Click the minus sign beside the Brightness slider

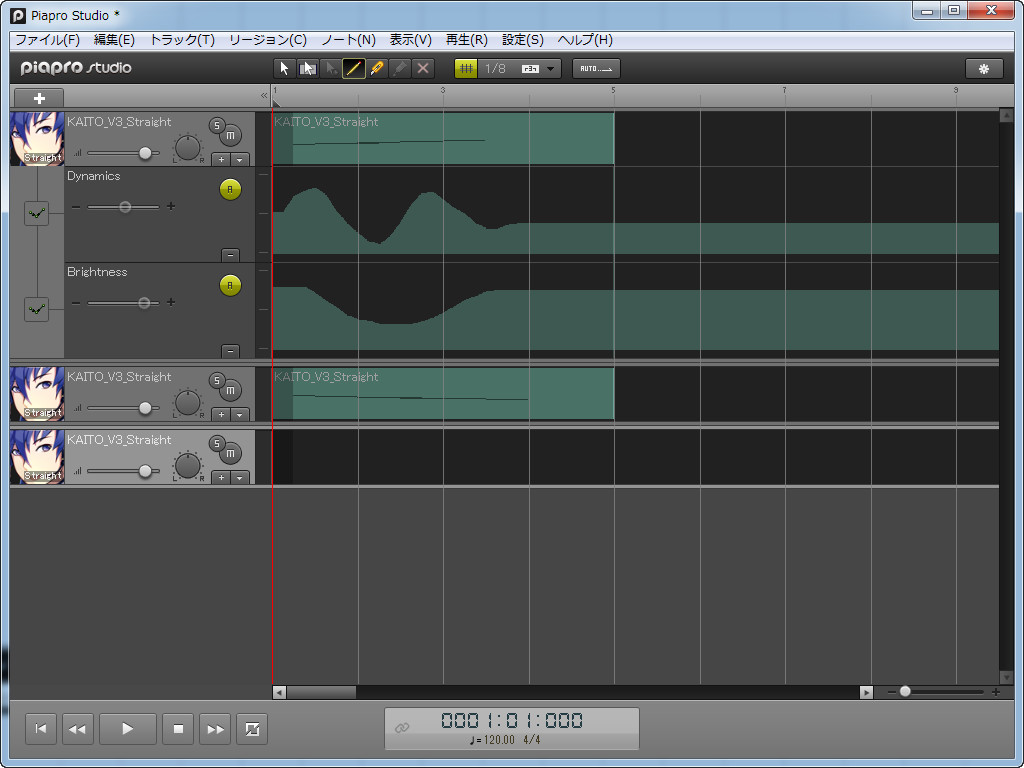click(x=76, y=303)
